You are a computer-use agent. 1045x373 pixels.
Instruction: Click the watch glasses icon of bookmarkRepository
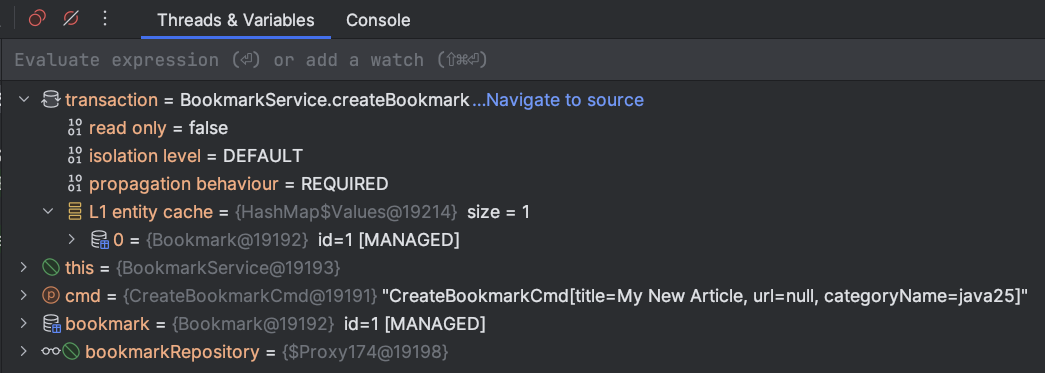tap(51, 352)
